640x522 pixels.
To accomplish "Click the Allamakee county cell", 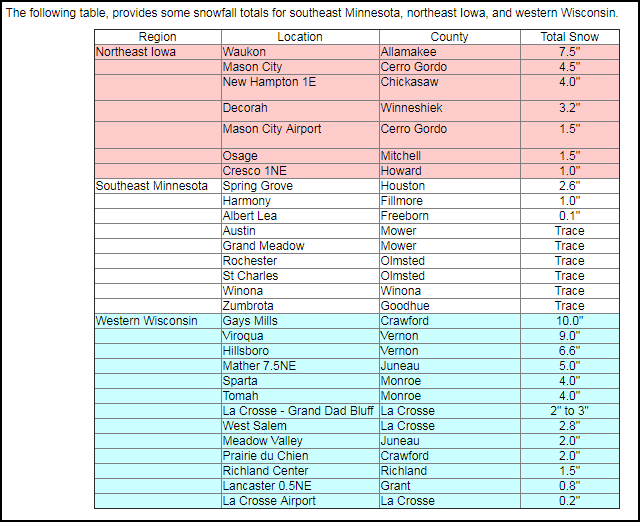I will point(449,52).
